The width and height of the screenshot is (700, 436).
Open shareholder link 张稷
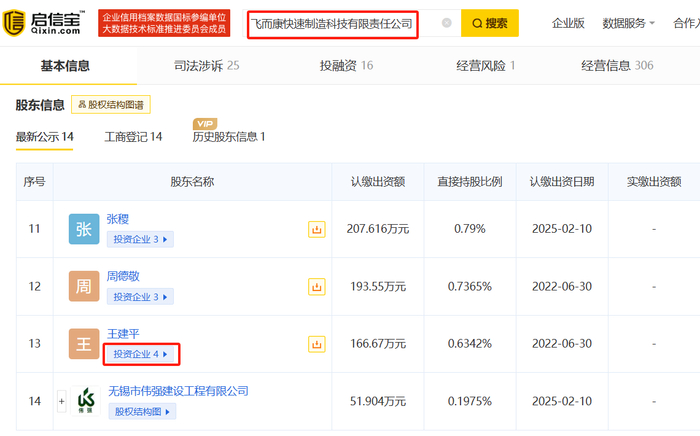click(117, 219)
